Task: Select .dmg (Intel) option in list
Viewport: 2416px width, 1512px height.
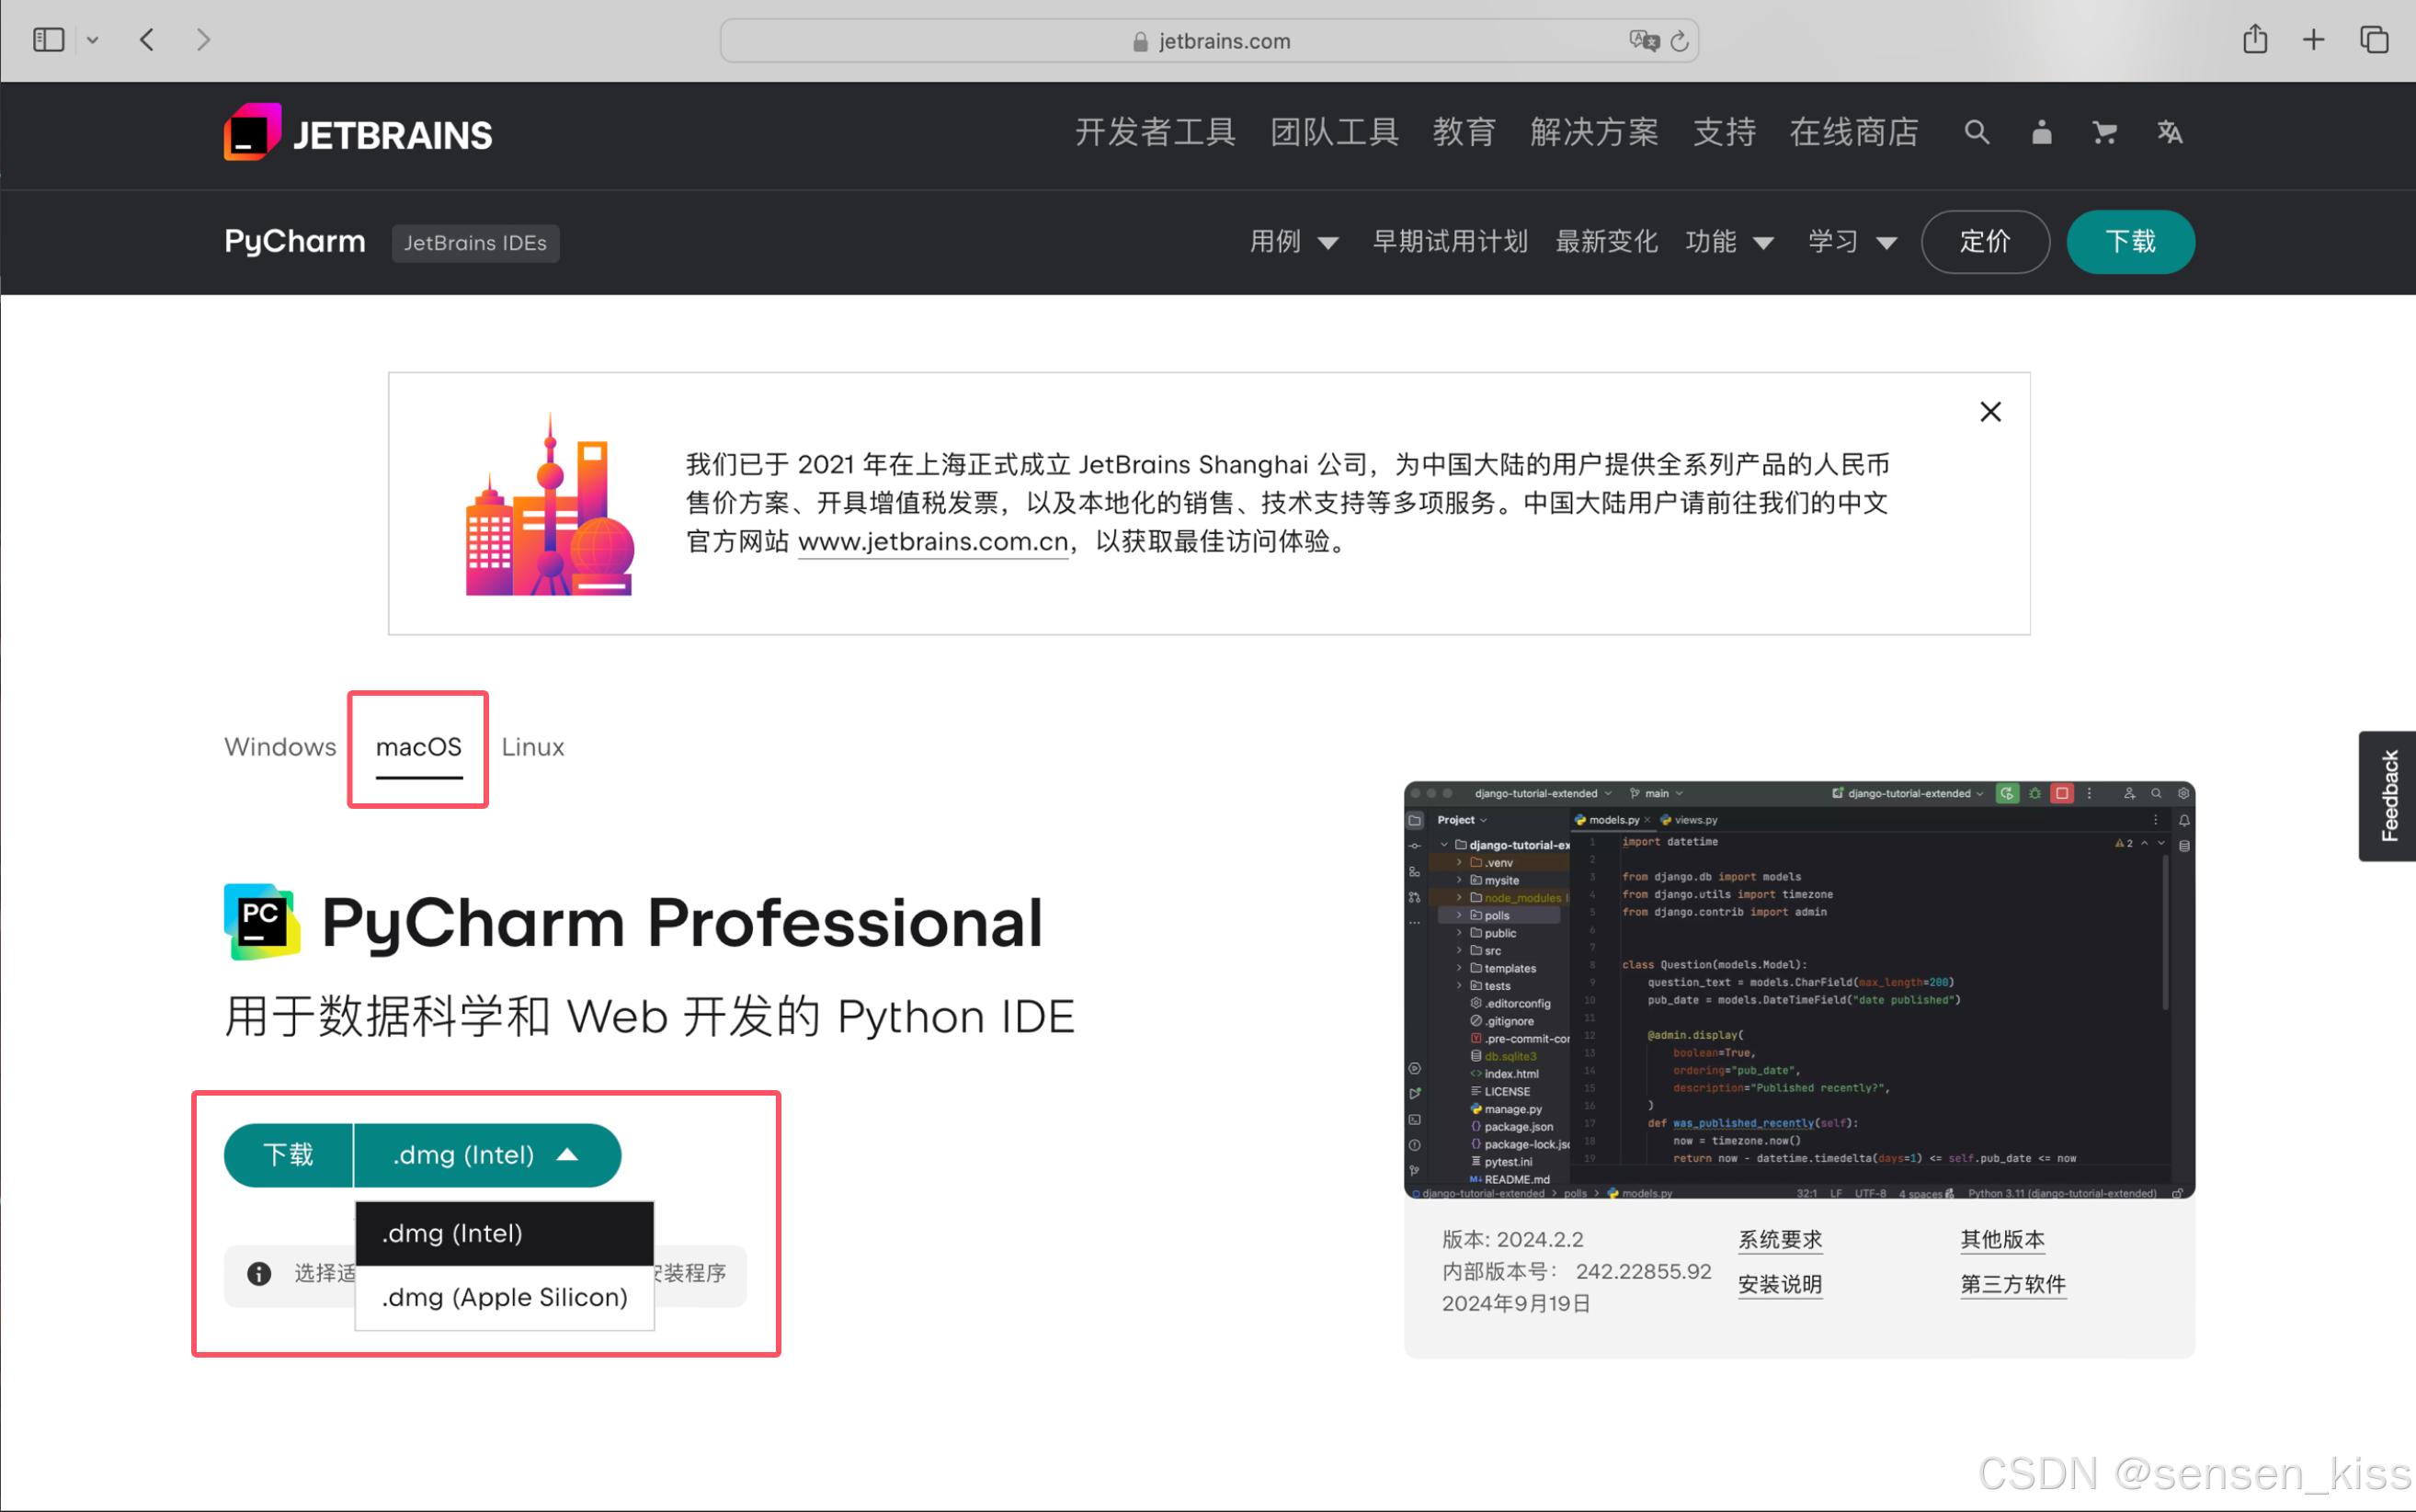Action: pos(505,1233)
